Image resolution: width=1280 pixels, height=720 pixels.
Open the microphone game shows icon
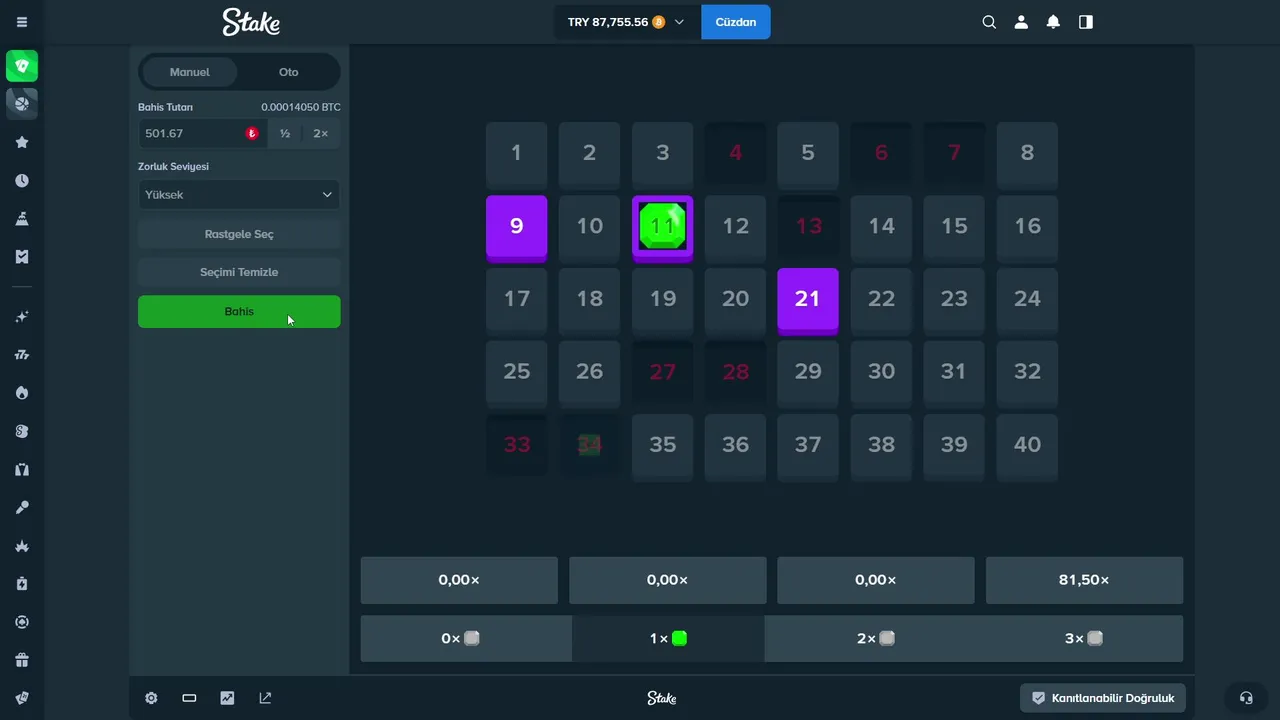(22, 508)
